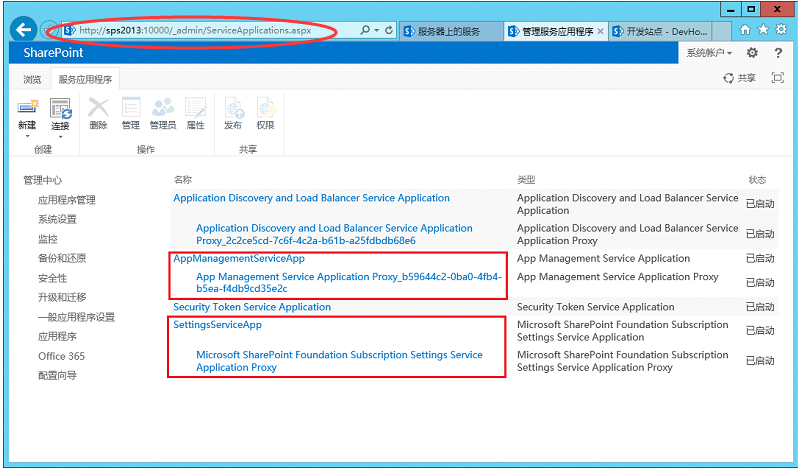The height and width of the screenshot is (469, 798).
Task: Open Load Balancer Proxy_2c2ce5cd link
Action: coord(334,234)
